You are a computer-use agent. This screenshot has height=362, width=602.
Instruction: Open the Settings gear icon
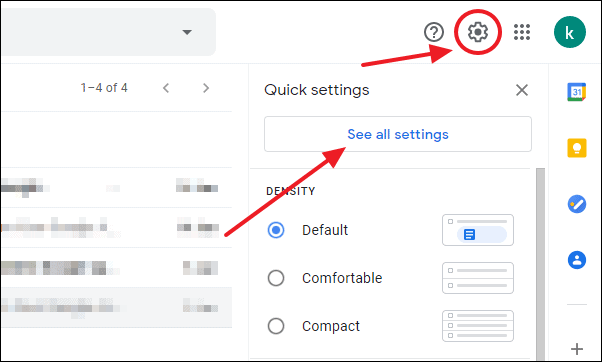[478, 32]
